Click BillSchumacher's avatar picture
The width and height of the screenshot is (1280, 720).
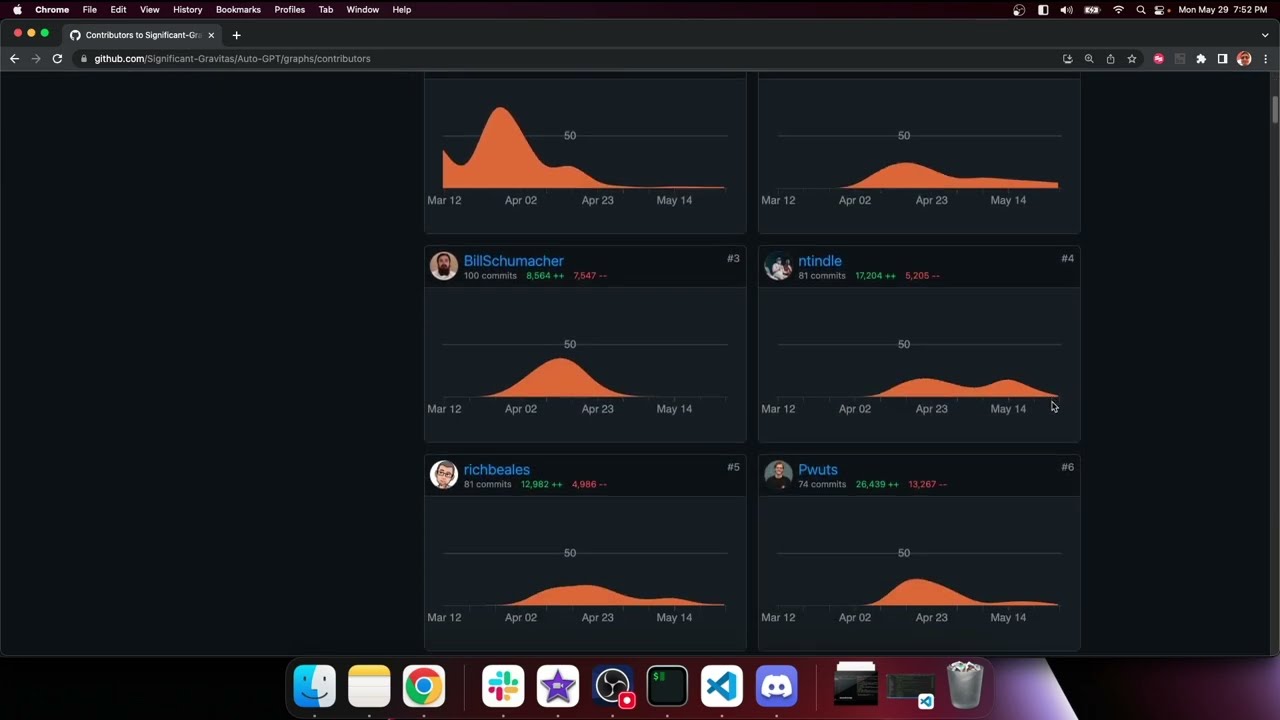coord(444,266)
